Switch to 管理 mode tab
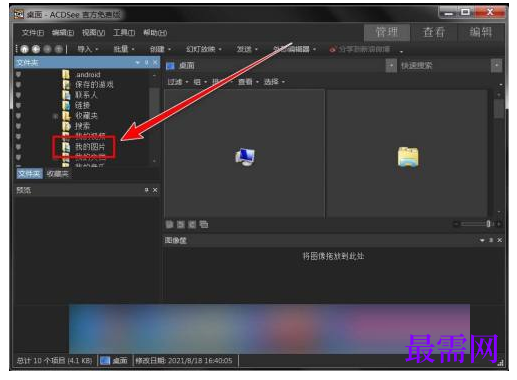This screenshot has width=517, height=380. [x=387, y=32]
